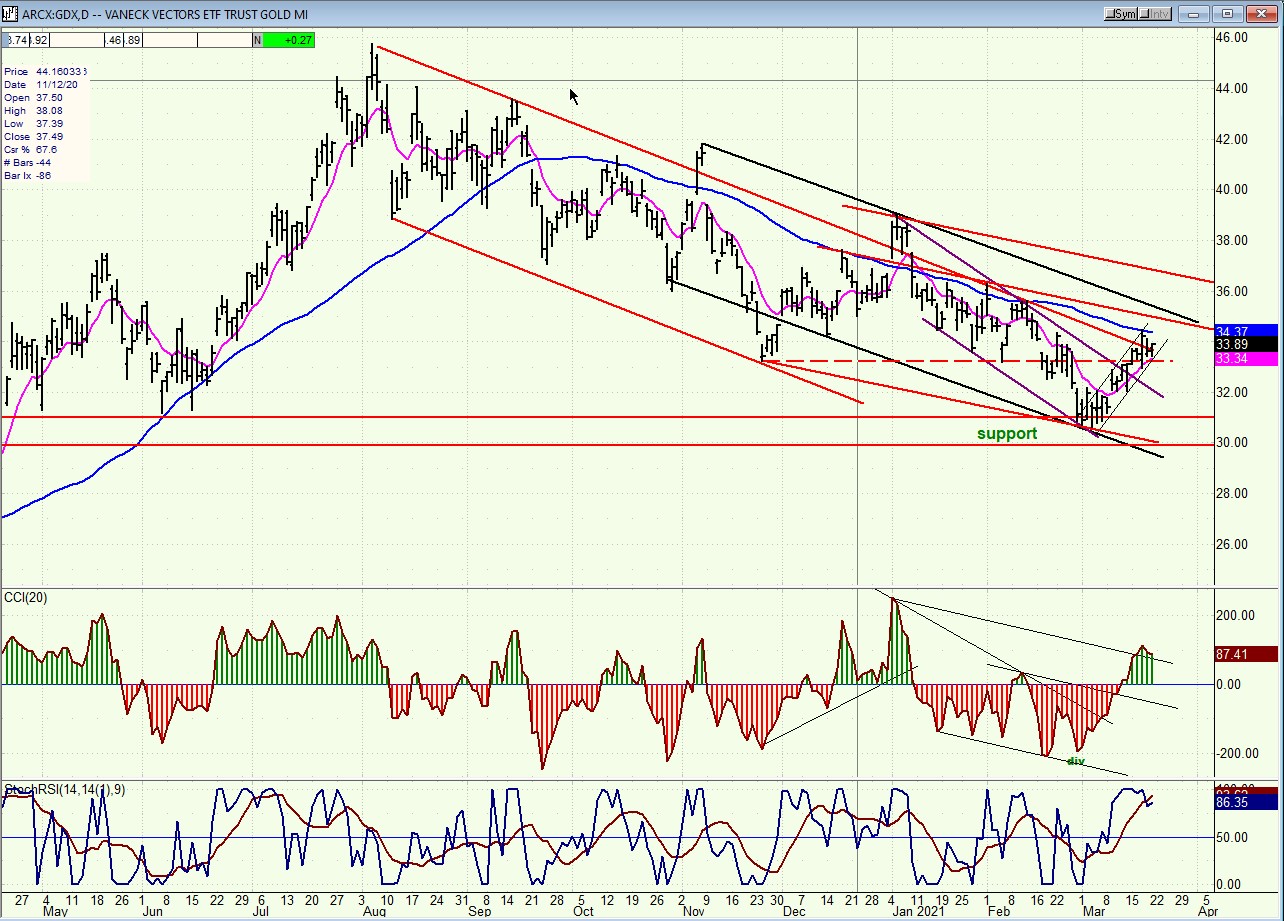1284x921 pixels.
Task: Click the chart window icon in title bar
Action: point(10,13)
